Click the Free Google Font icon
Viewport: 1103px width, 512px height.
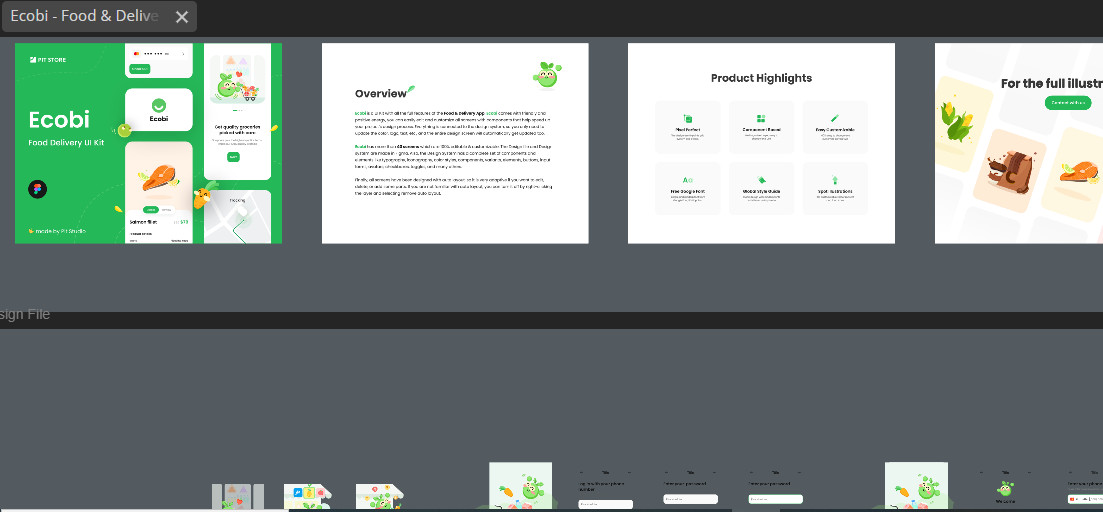(x=688, y=181)
